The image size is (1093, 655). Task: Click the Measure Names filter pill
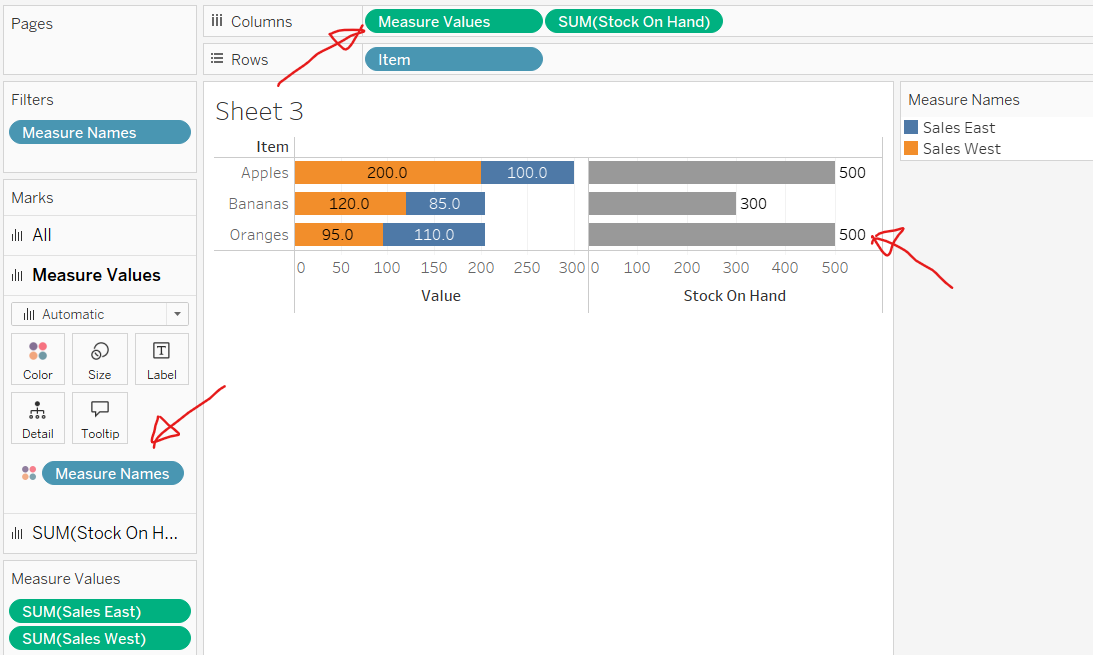(99, 132)
